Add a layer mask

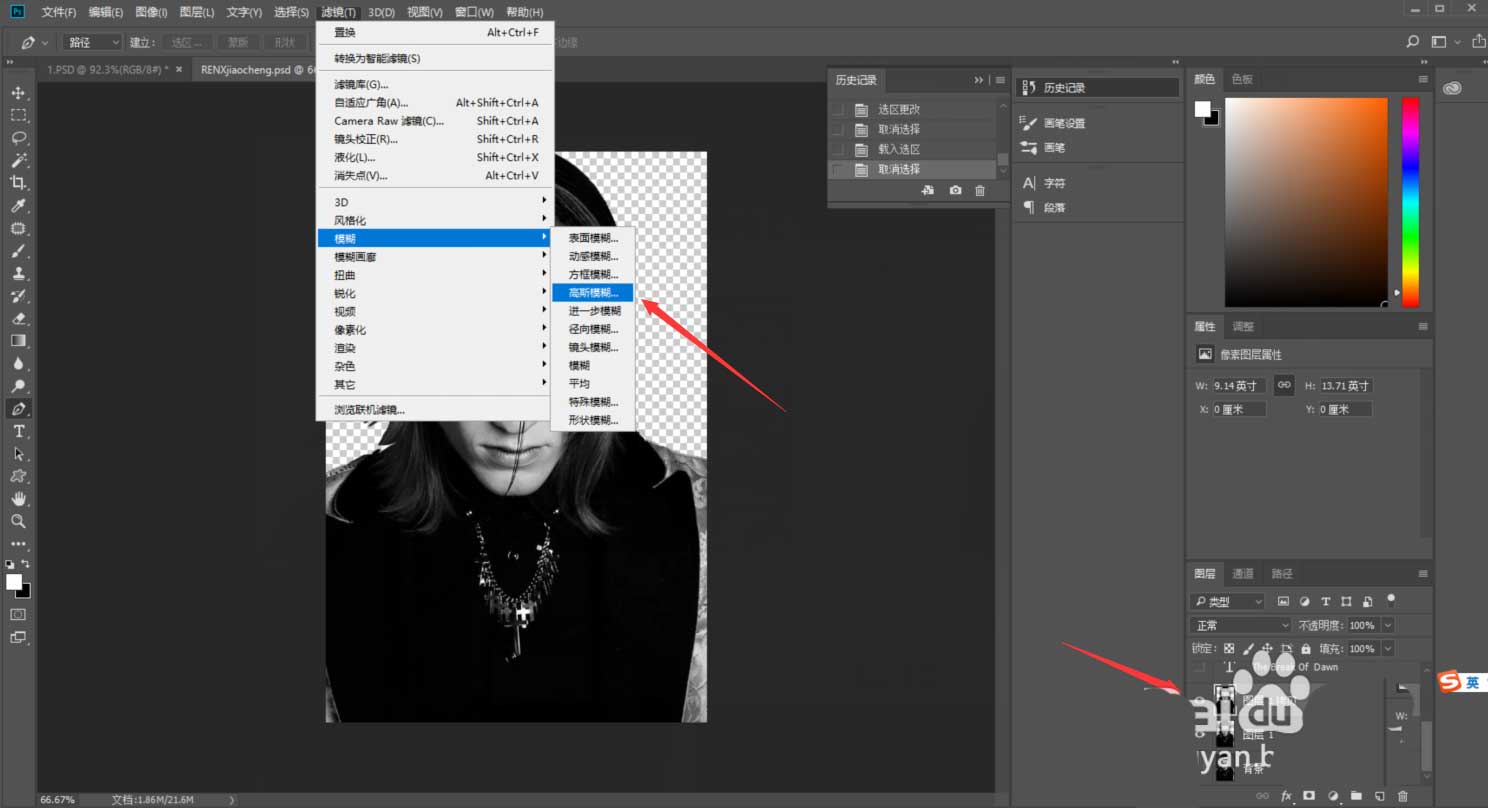[1309, 796]
